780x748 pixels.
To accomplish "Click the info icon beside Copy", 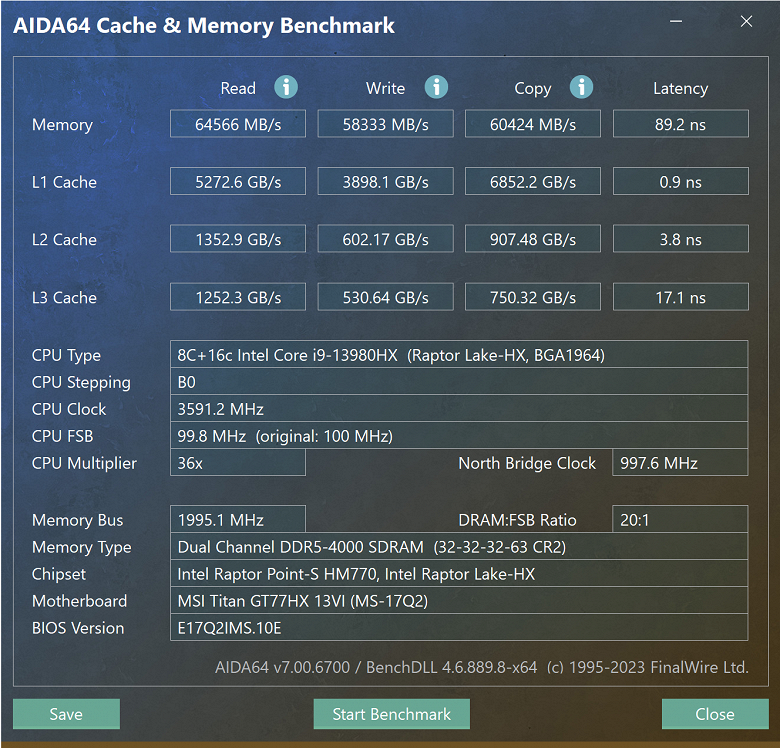I will pyautogui.click(x=582, y=88).
